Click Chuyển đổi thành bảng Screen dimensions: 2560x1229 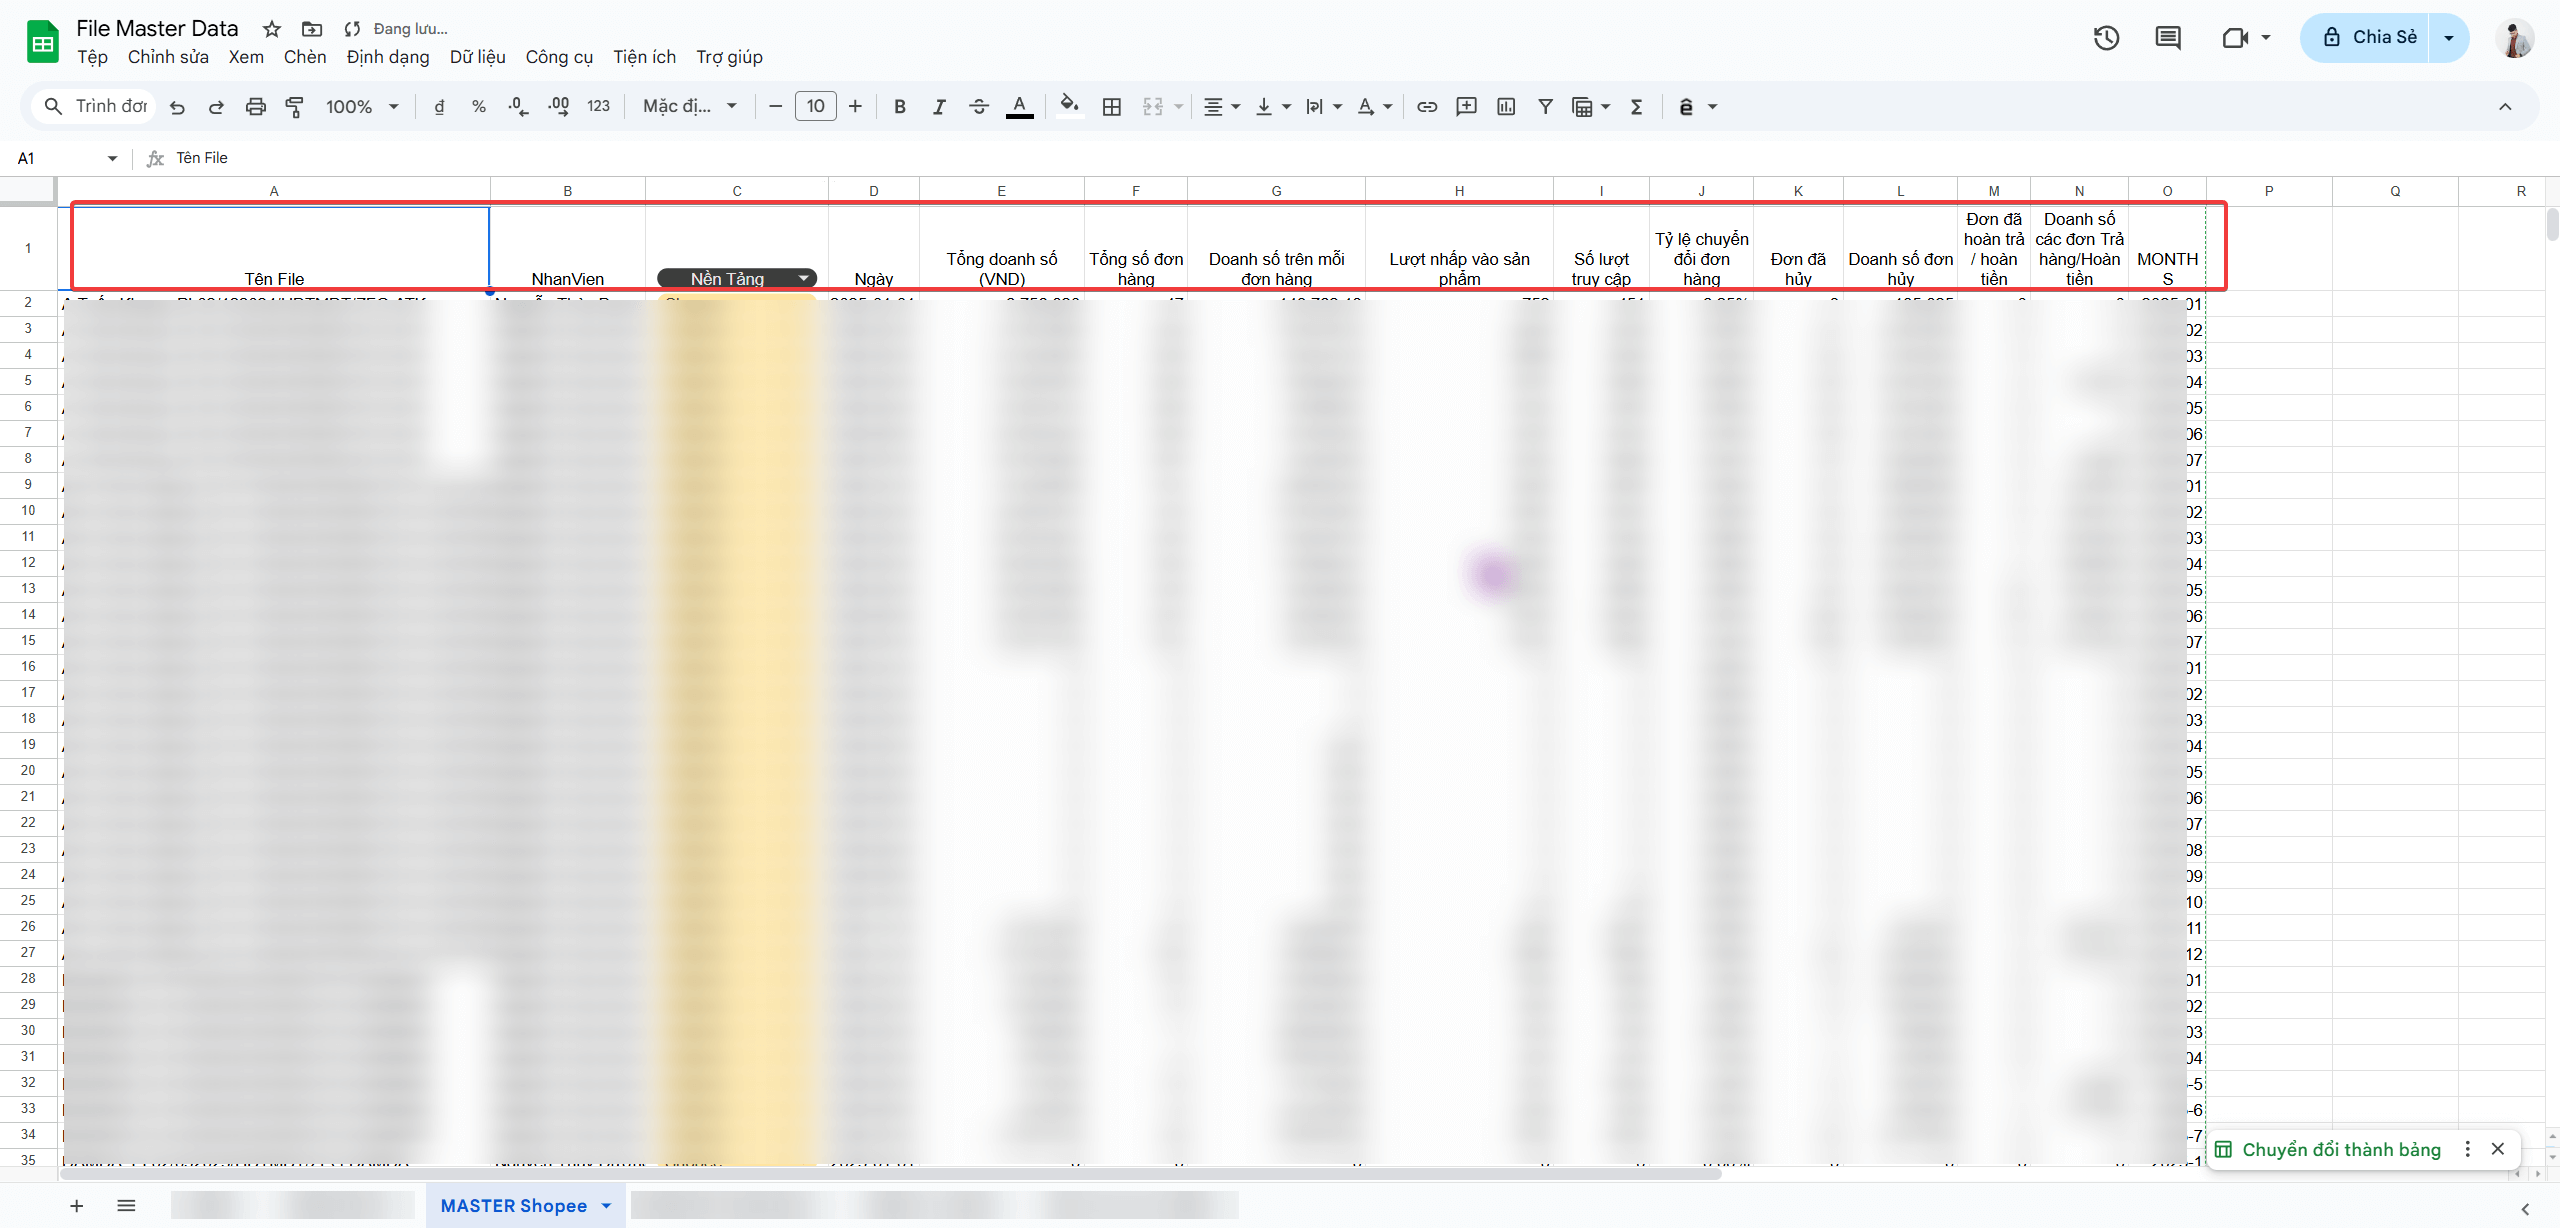click(x=2340, y=1149)
